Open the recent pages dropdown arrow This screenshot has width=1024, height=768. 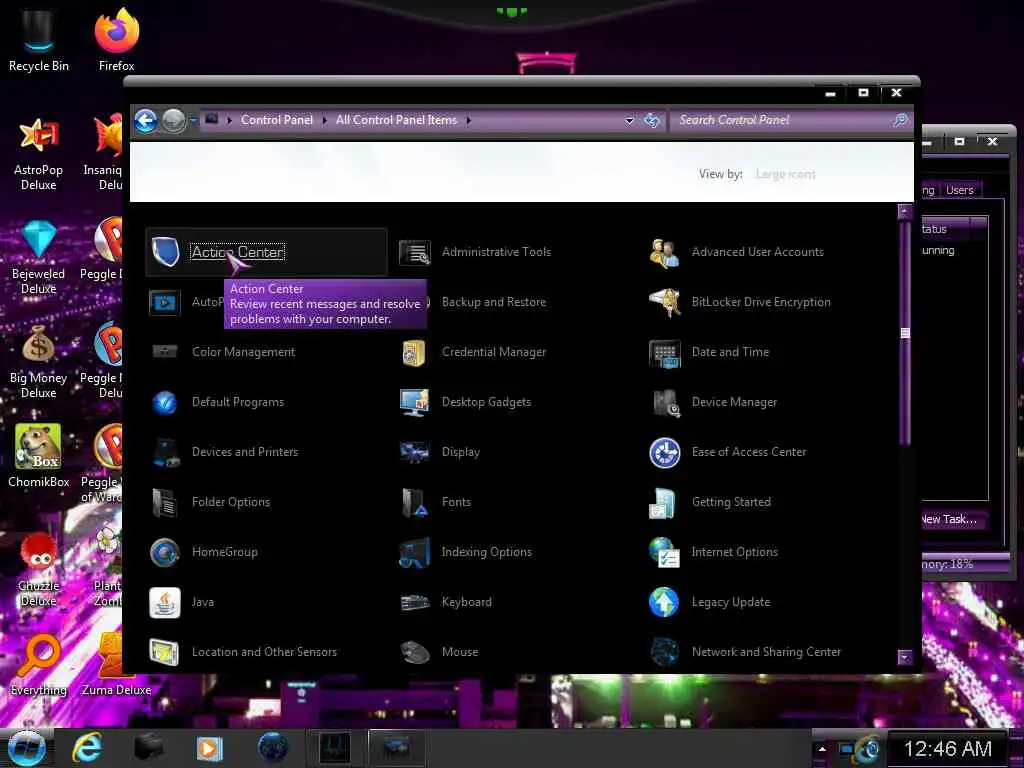pyautogui.click(x=193, y=121)
